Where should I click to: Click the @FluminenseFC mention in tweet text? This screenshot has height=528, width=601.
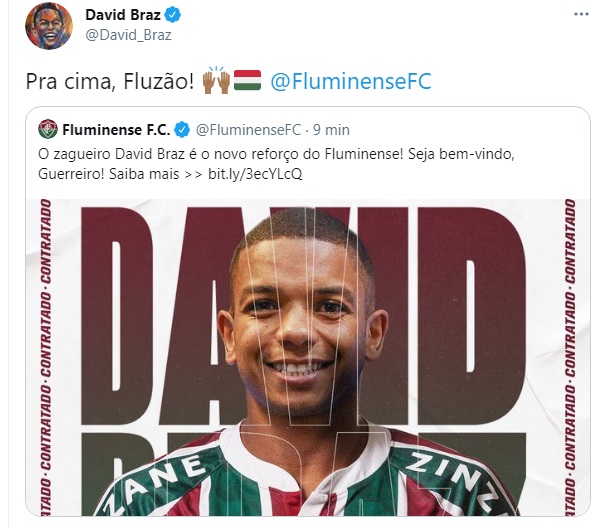point(351,81)
